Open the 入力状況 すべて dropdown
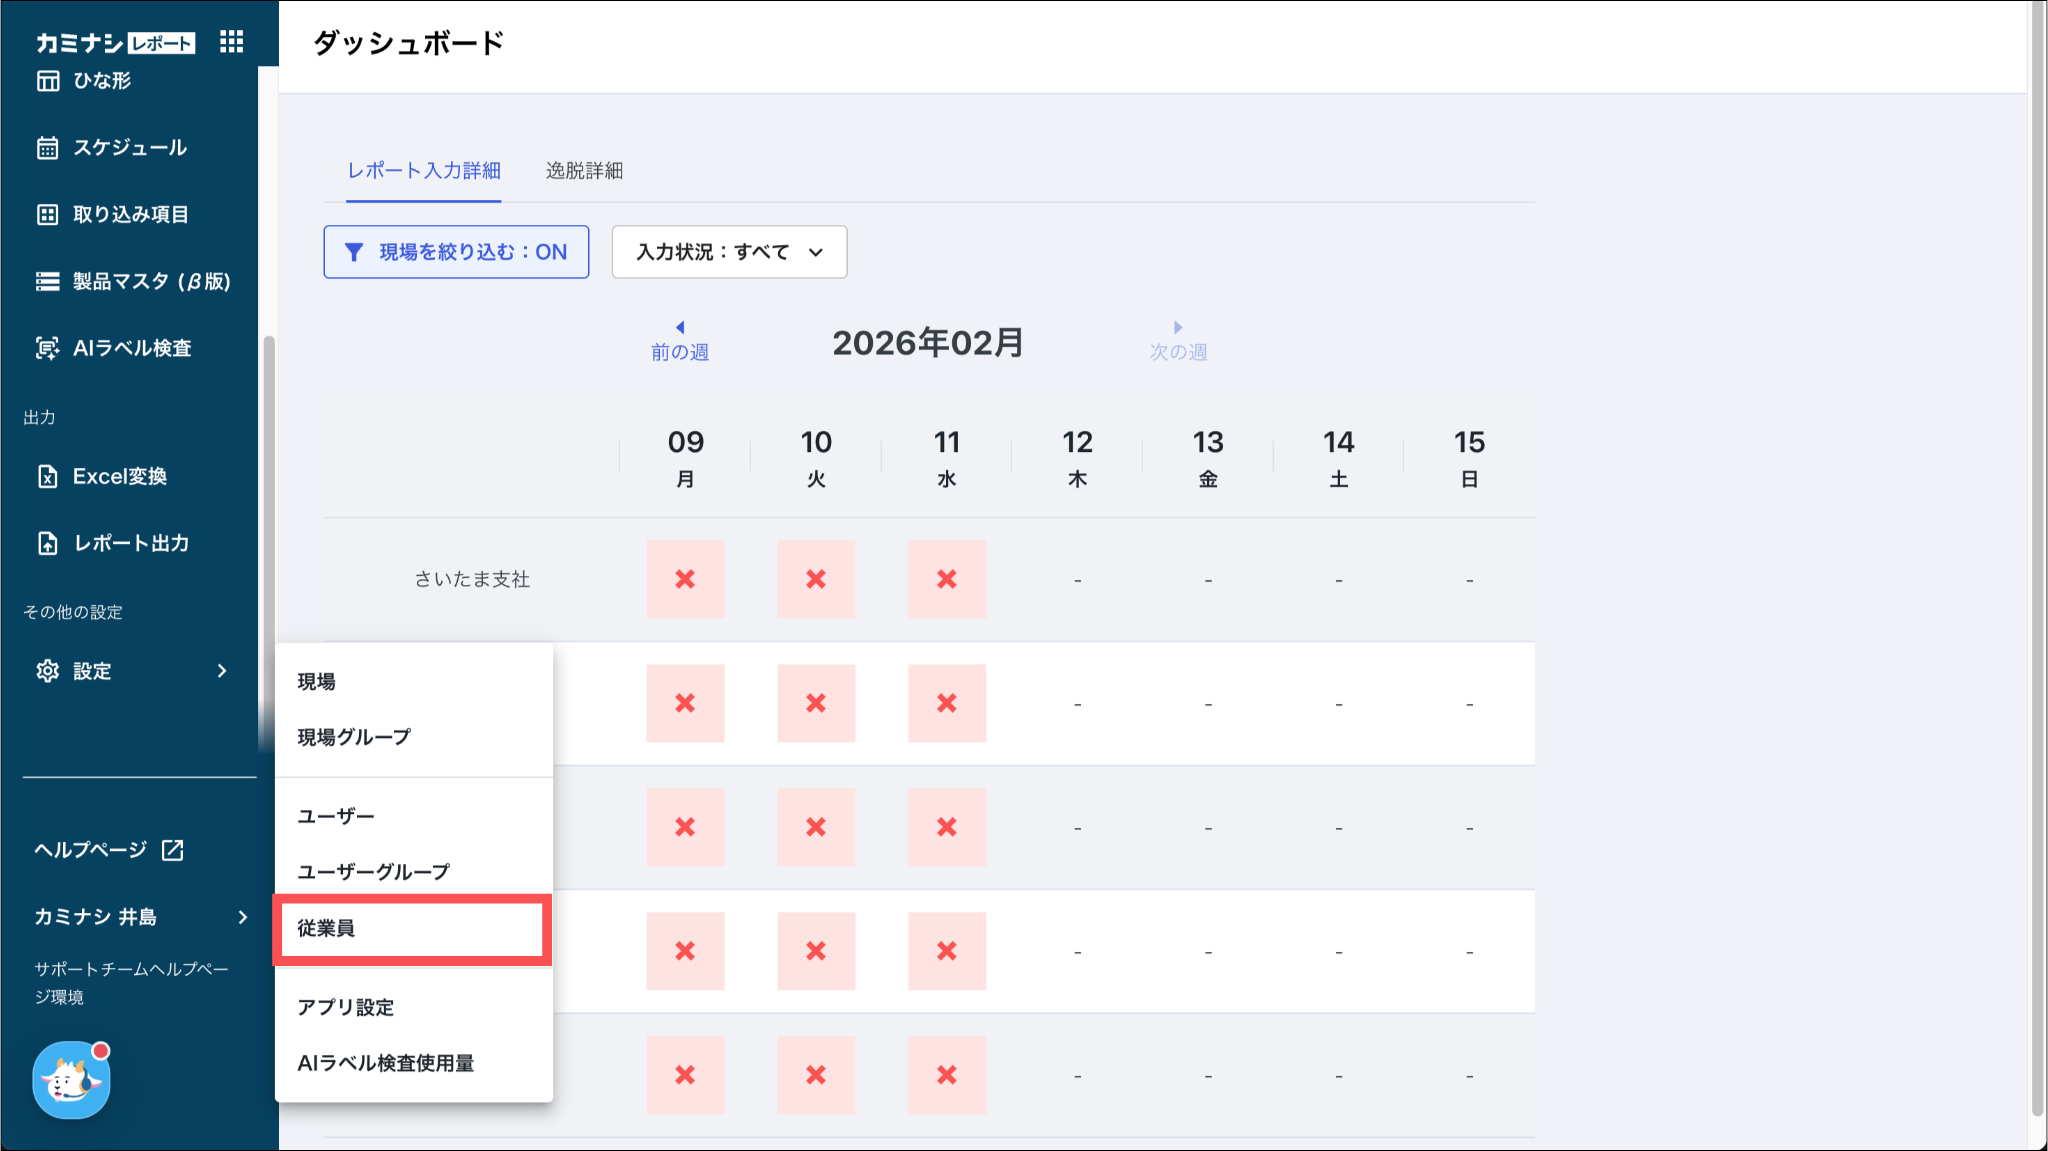The image size is (2048, 1151). click(729, 252)
